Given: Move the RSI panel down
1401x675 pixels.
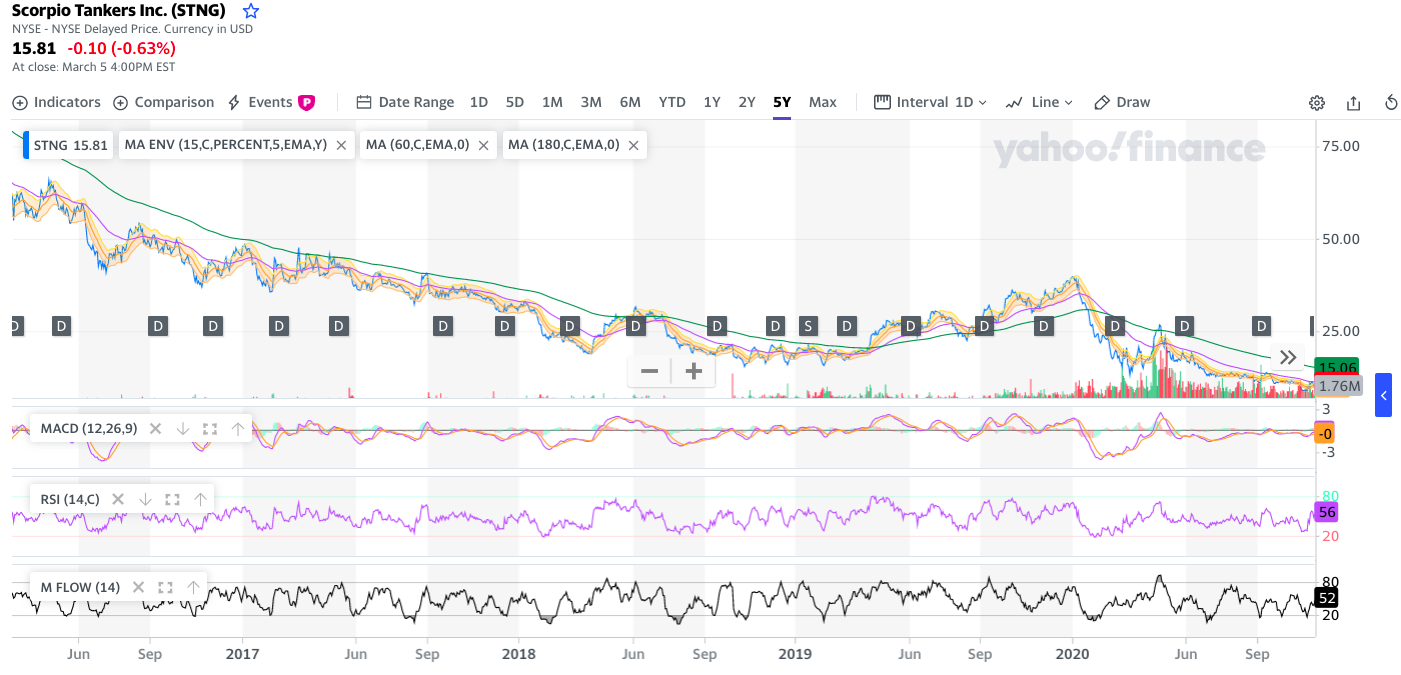Looking at the screenshot, I should point(145,499).
